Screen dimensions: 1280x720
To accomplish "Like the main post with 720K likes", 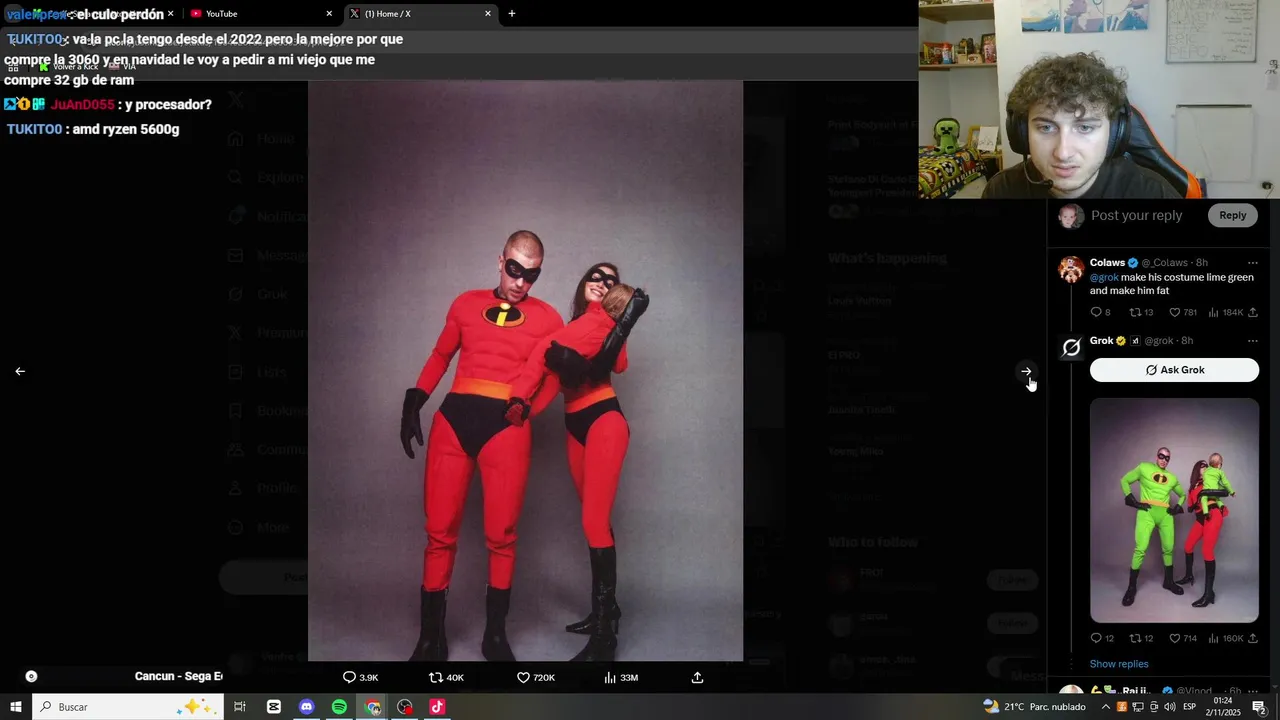I will point(535,677).
